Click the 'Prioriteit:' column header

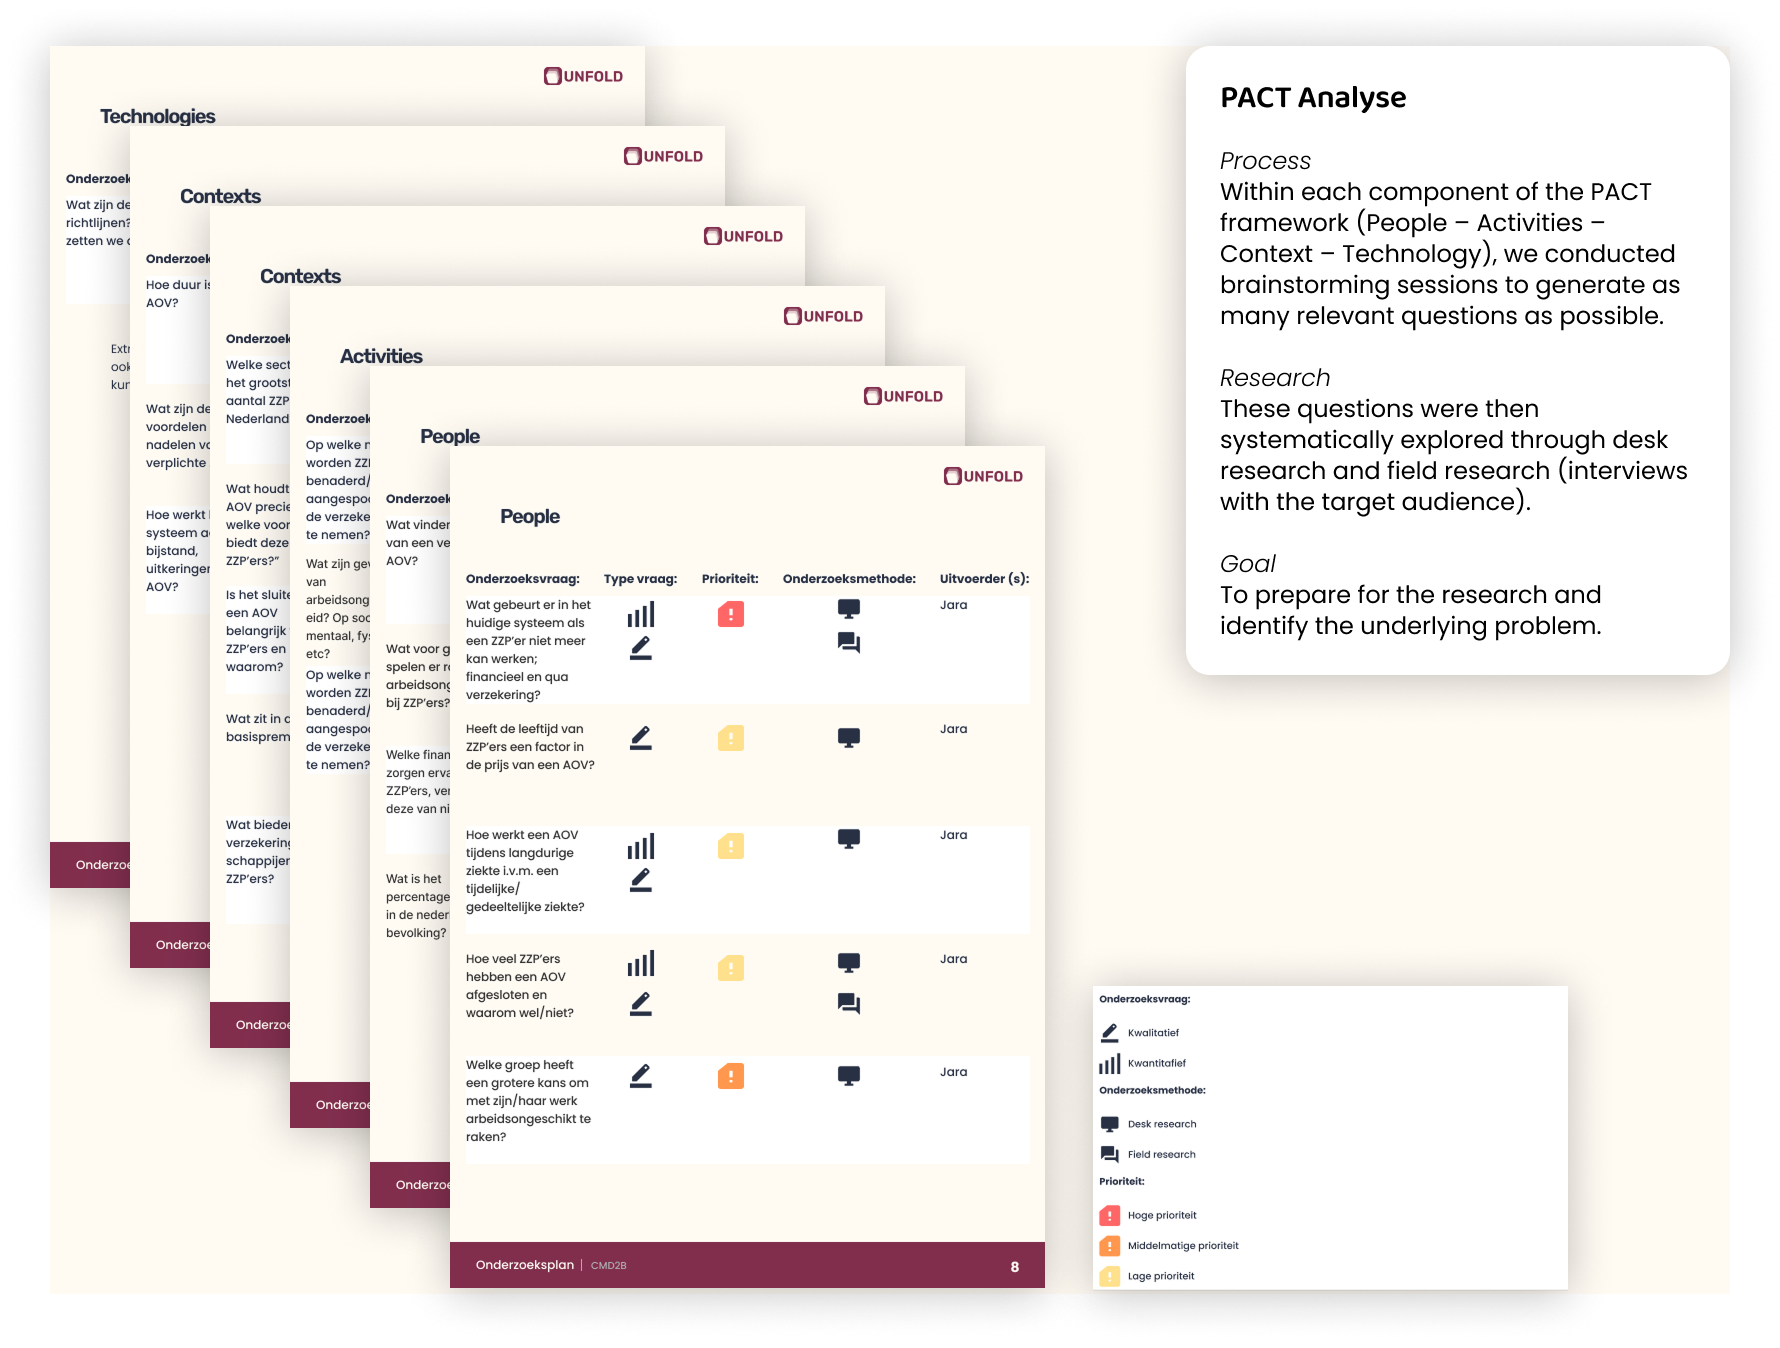pyautogui.click(x=730, y=578)
